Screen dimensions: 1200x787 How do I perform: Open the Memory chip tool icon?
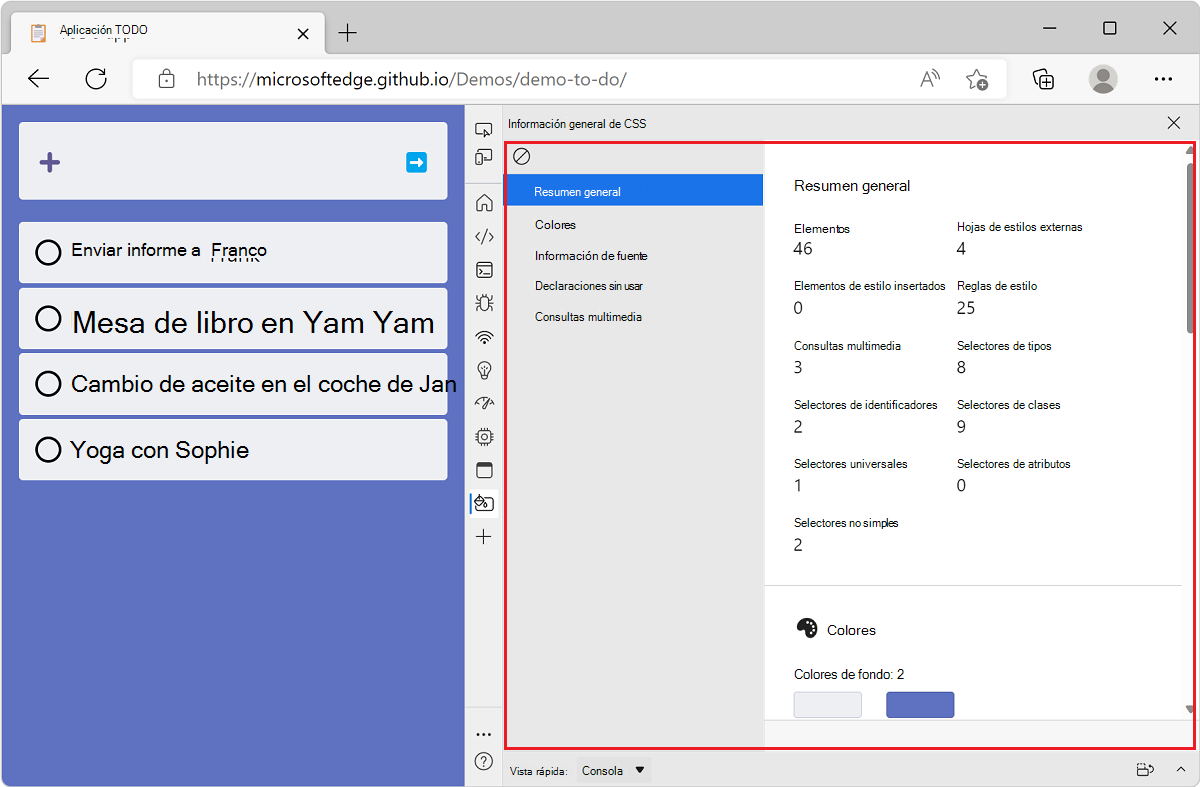pyautogui.click(x=484, y=437)
